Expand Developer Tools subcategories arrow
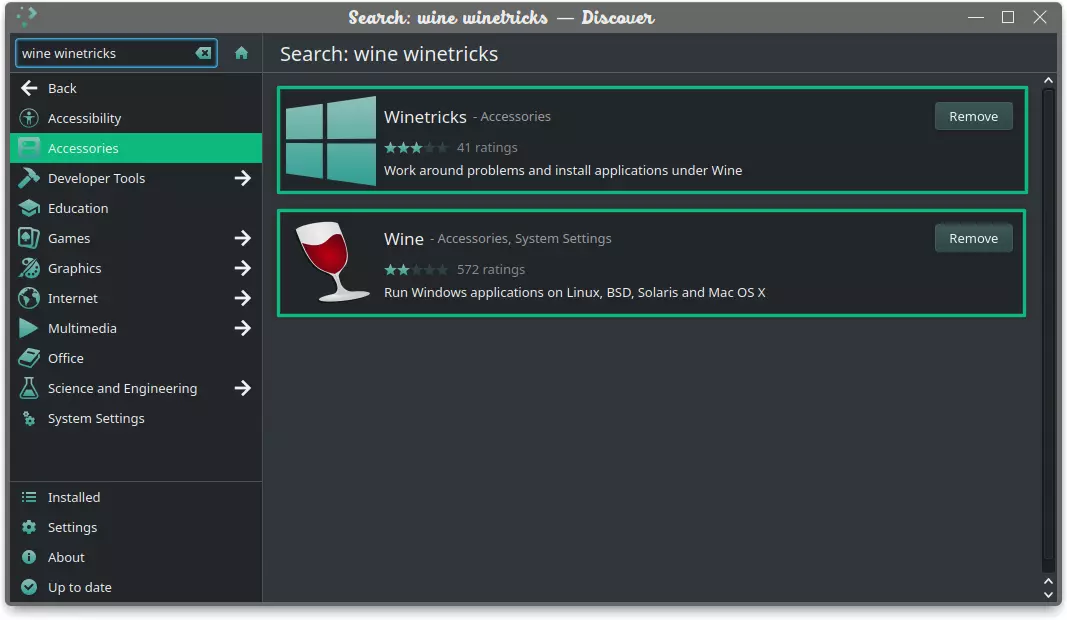1067x620 pixels. [242, 178]
